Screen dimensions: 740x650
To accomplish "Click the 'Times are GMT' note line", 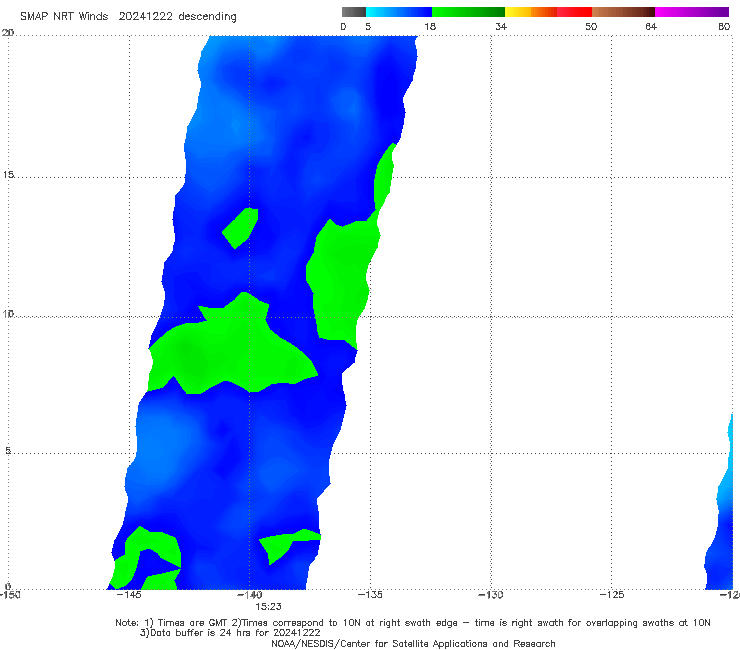I will click(413, 623).
